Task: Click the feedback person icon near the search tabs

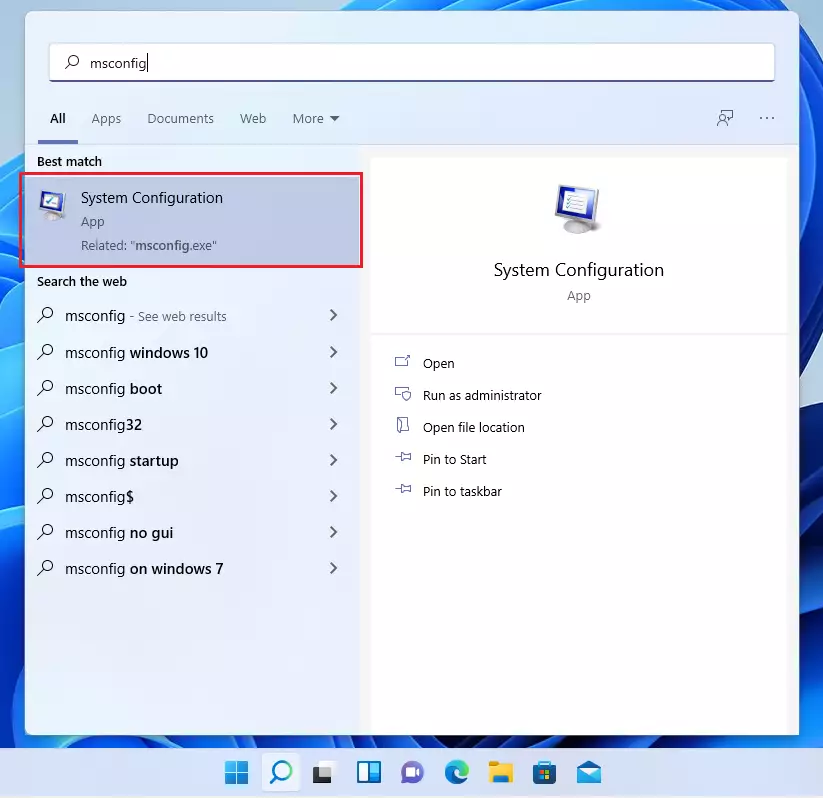Action: pos(725,118)
